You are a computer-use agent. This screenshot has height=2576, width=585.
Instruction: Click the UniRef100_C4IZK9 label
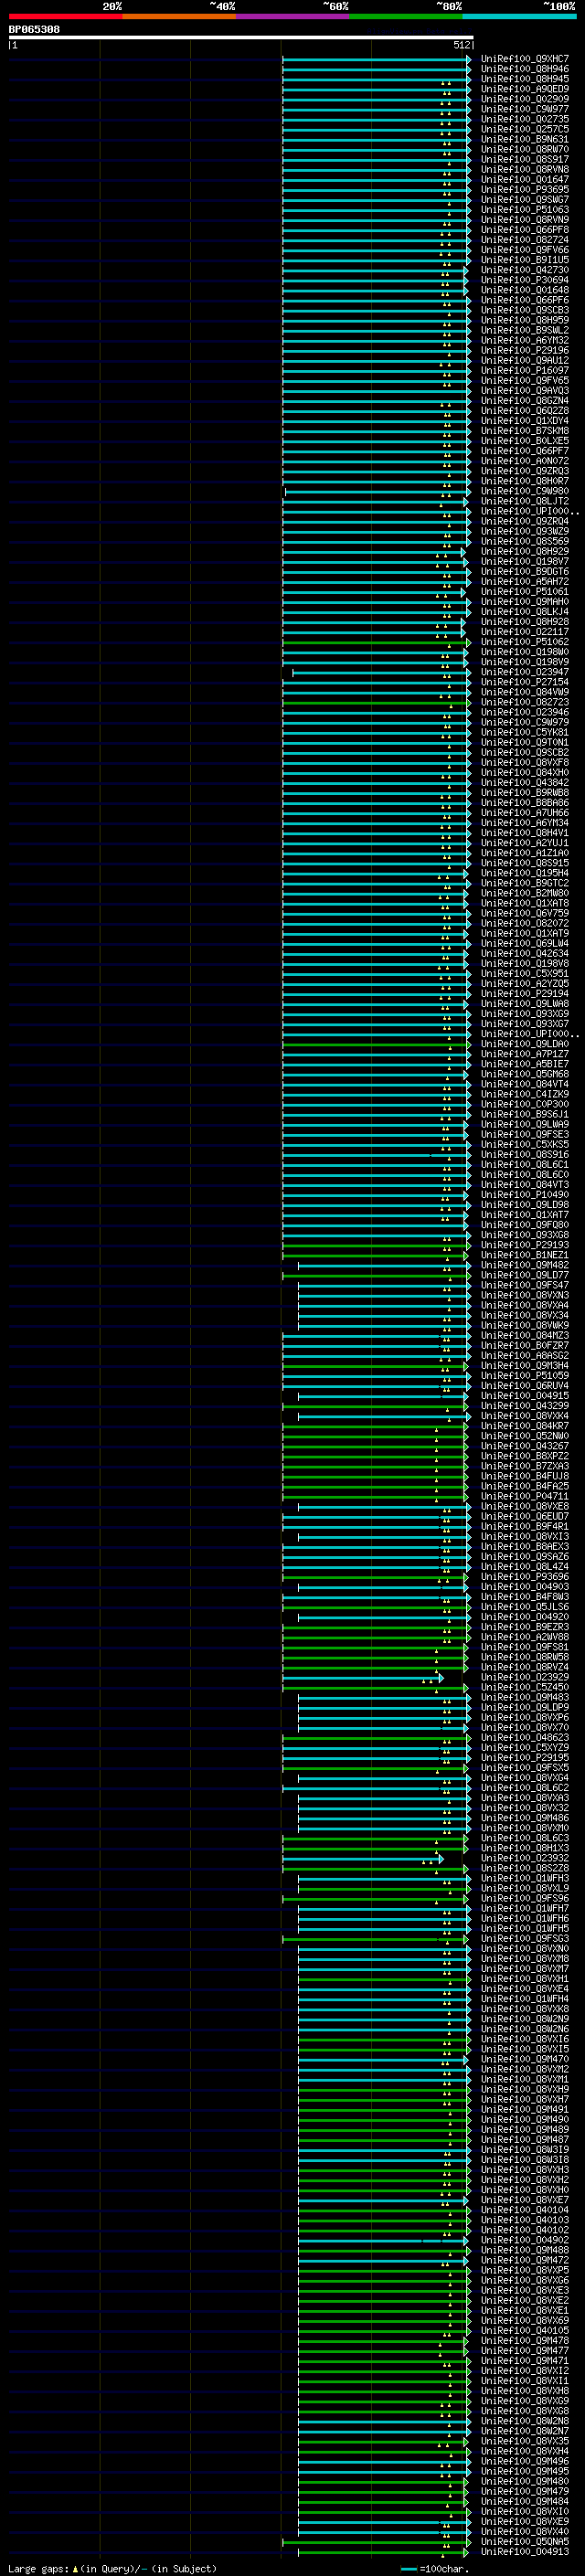(x=525, y=1094)
